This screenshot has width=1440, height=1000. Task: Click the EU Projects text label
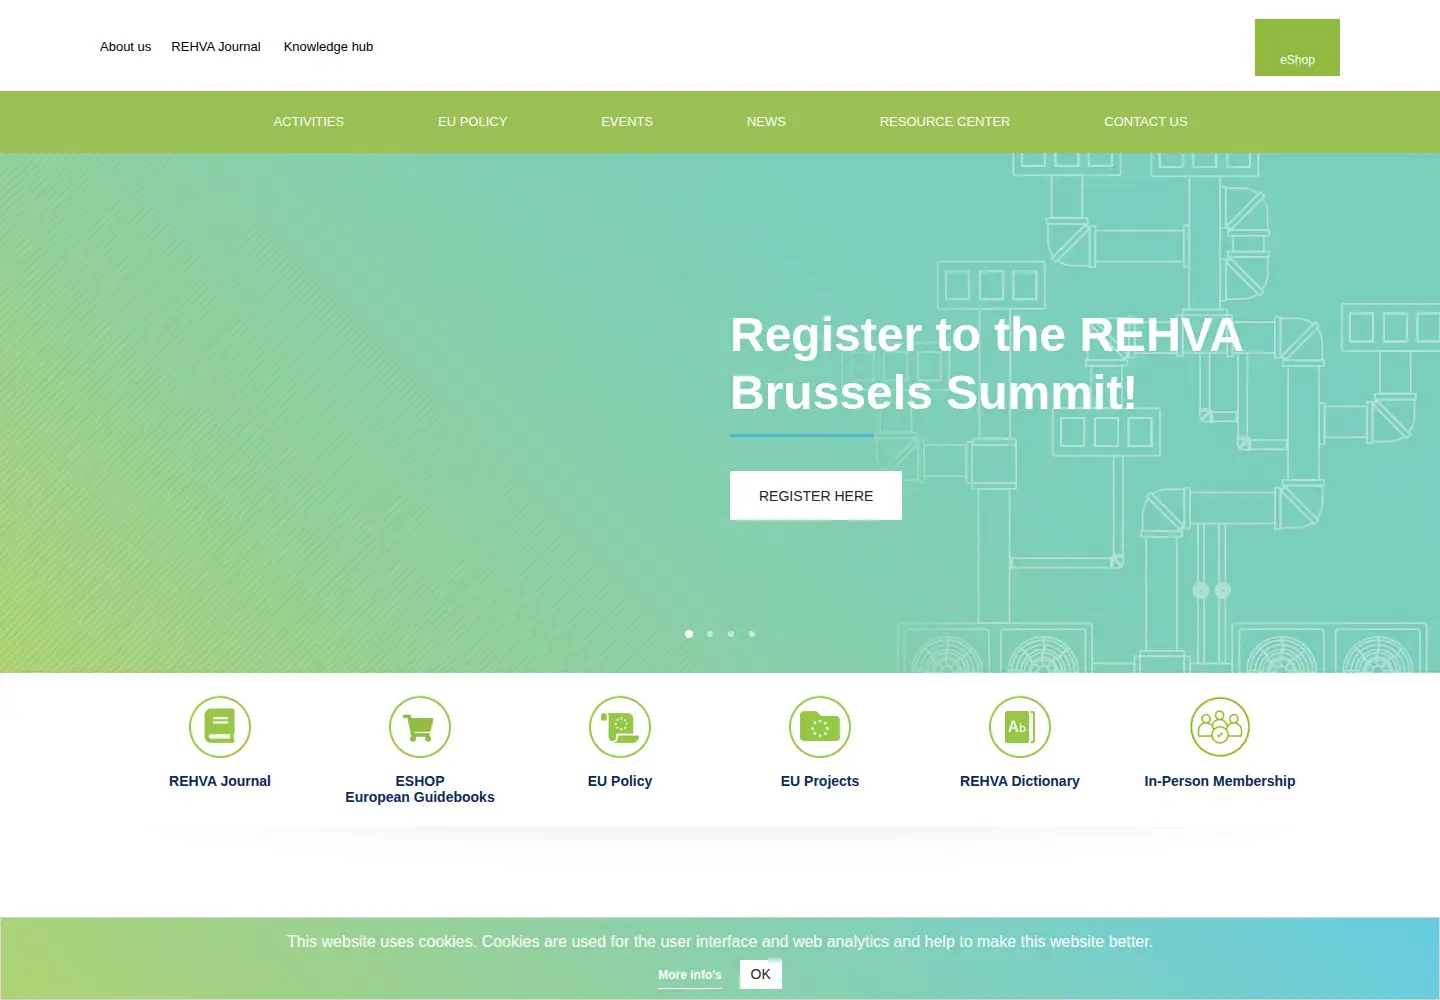(x=820, y=781)
